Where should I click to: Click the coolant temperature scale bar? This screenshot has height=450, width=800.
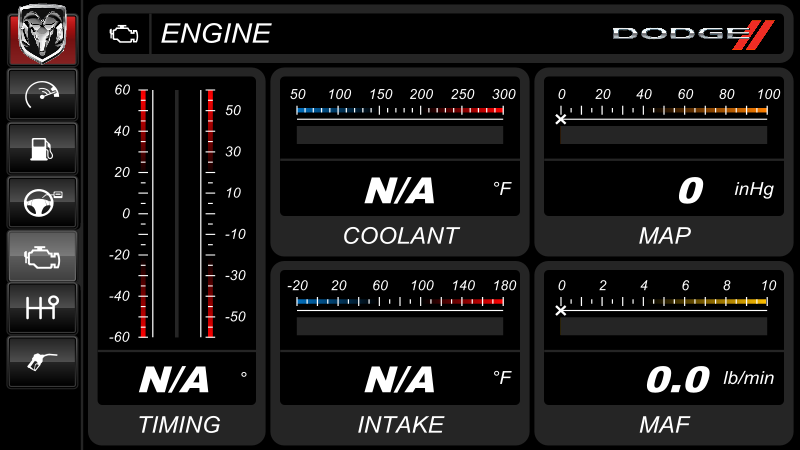[399, 110]
